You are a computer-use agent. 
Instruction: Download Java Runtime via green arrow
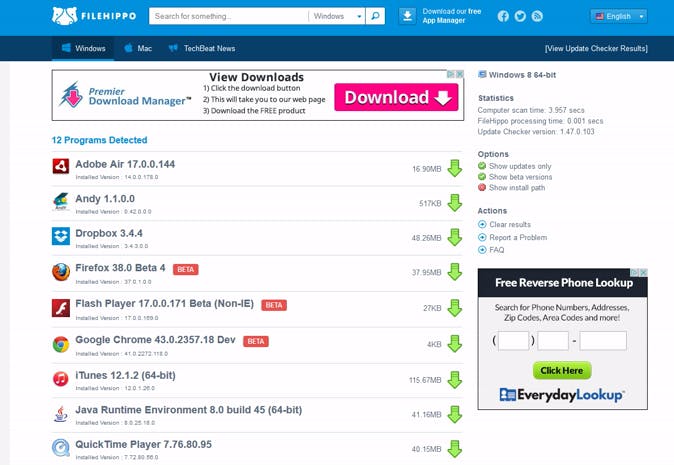point(454,415)
